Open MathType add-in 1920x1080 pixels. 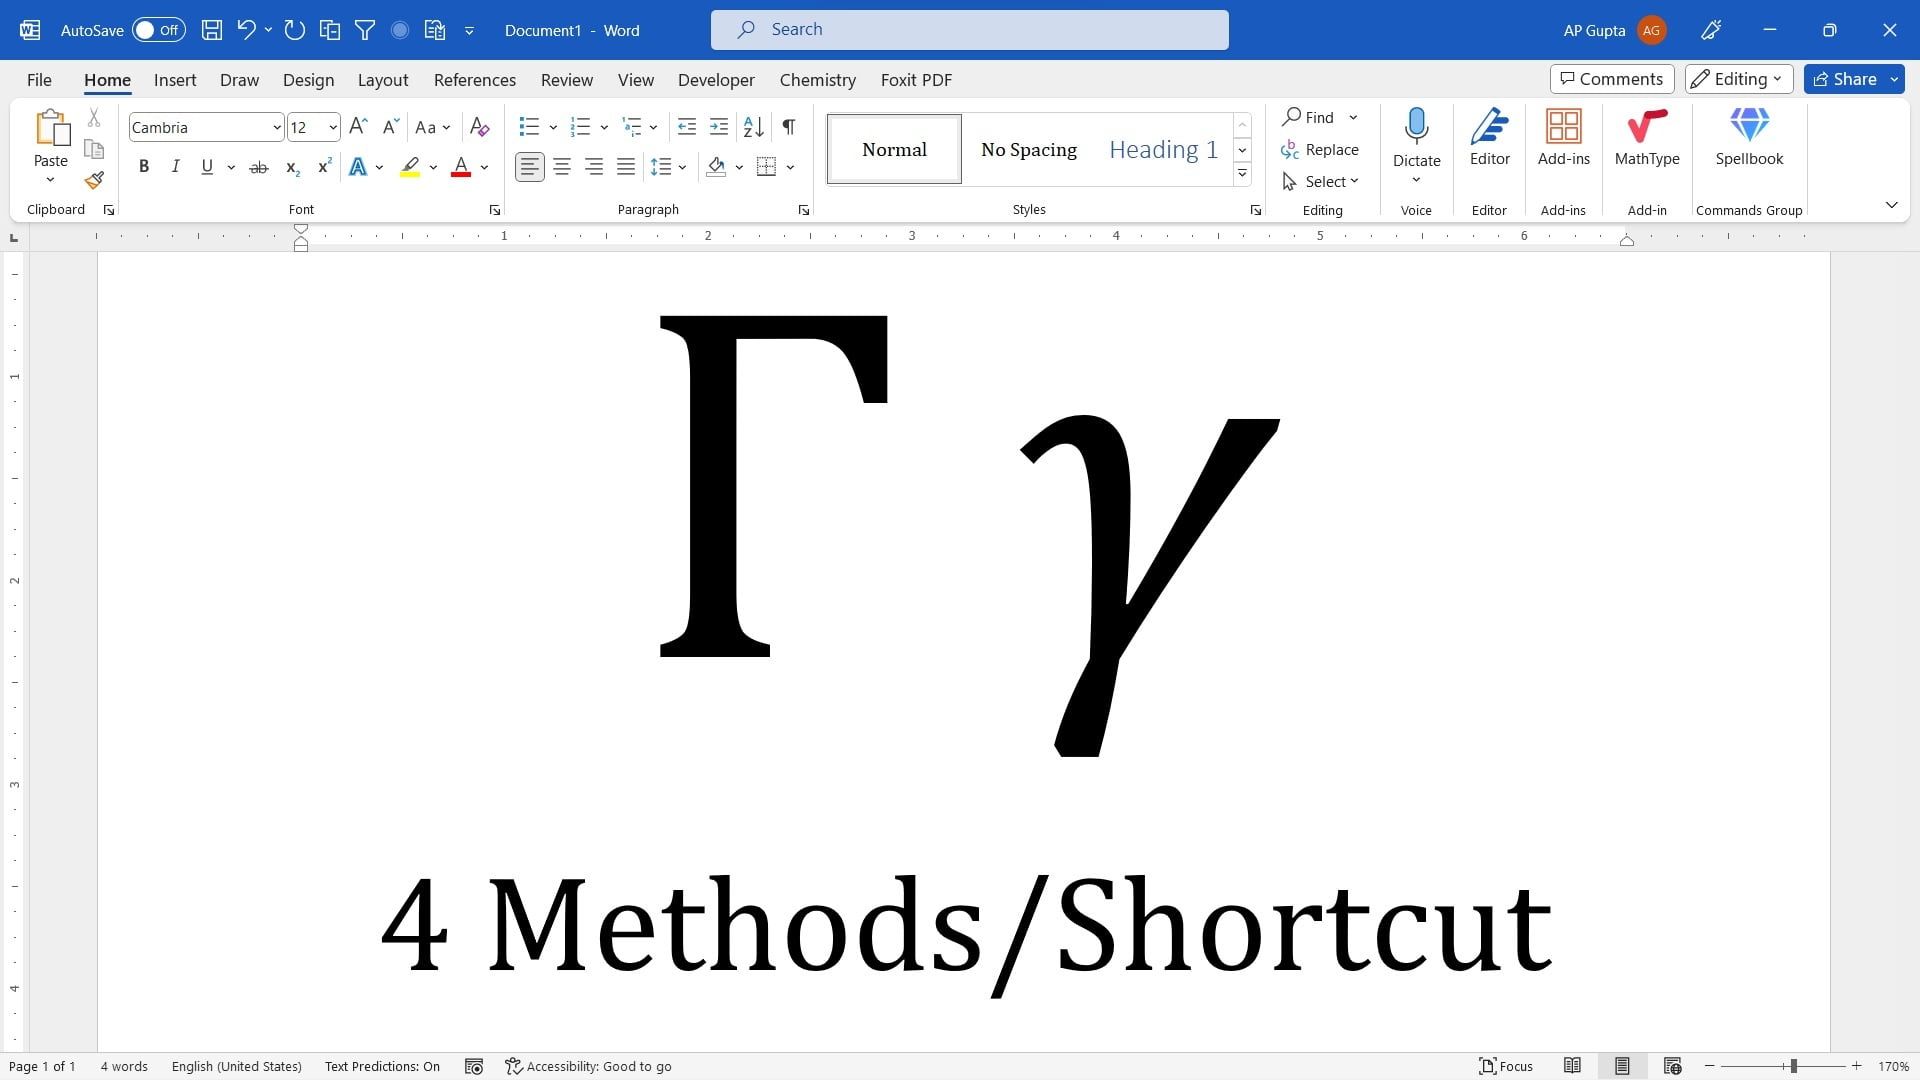[1647, 139]
